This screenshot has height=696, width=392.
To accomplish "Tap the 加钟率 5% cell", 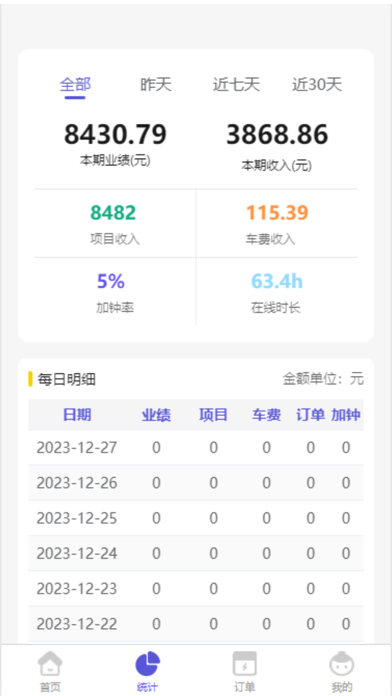I will (x=115, y=292).
